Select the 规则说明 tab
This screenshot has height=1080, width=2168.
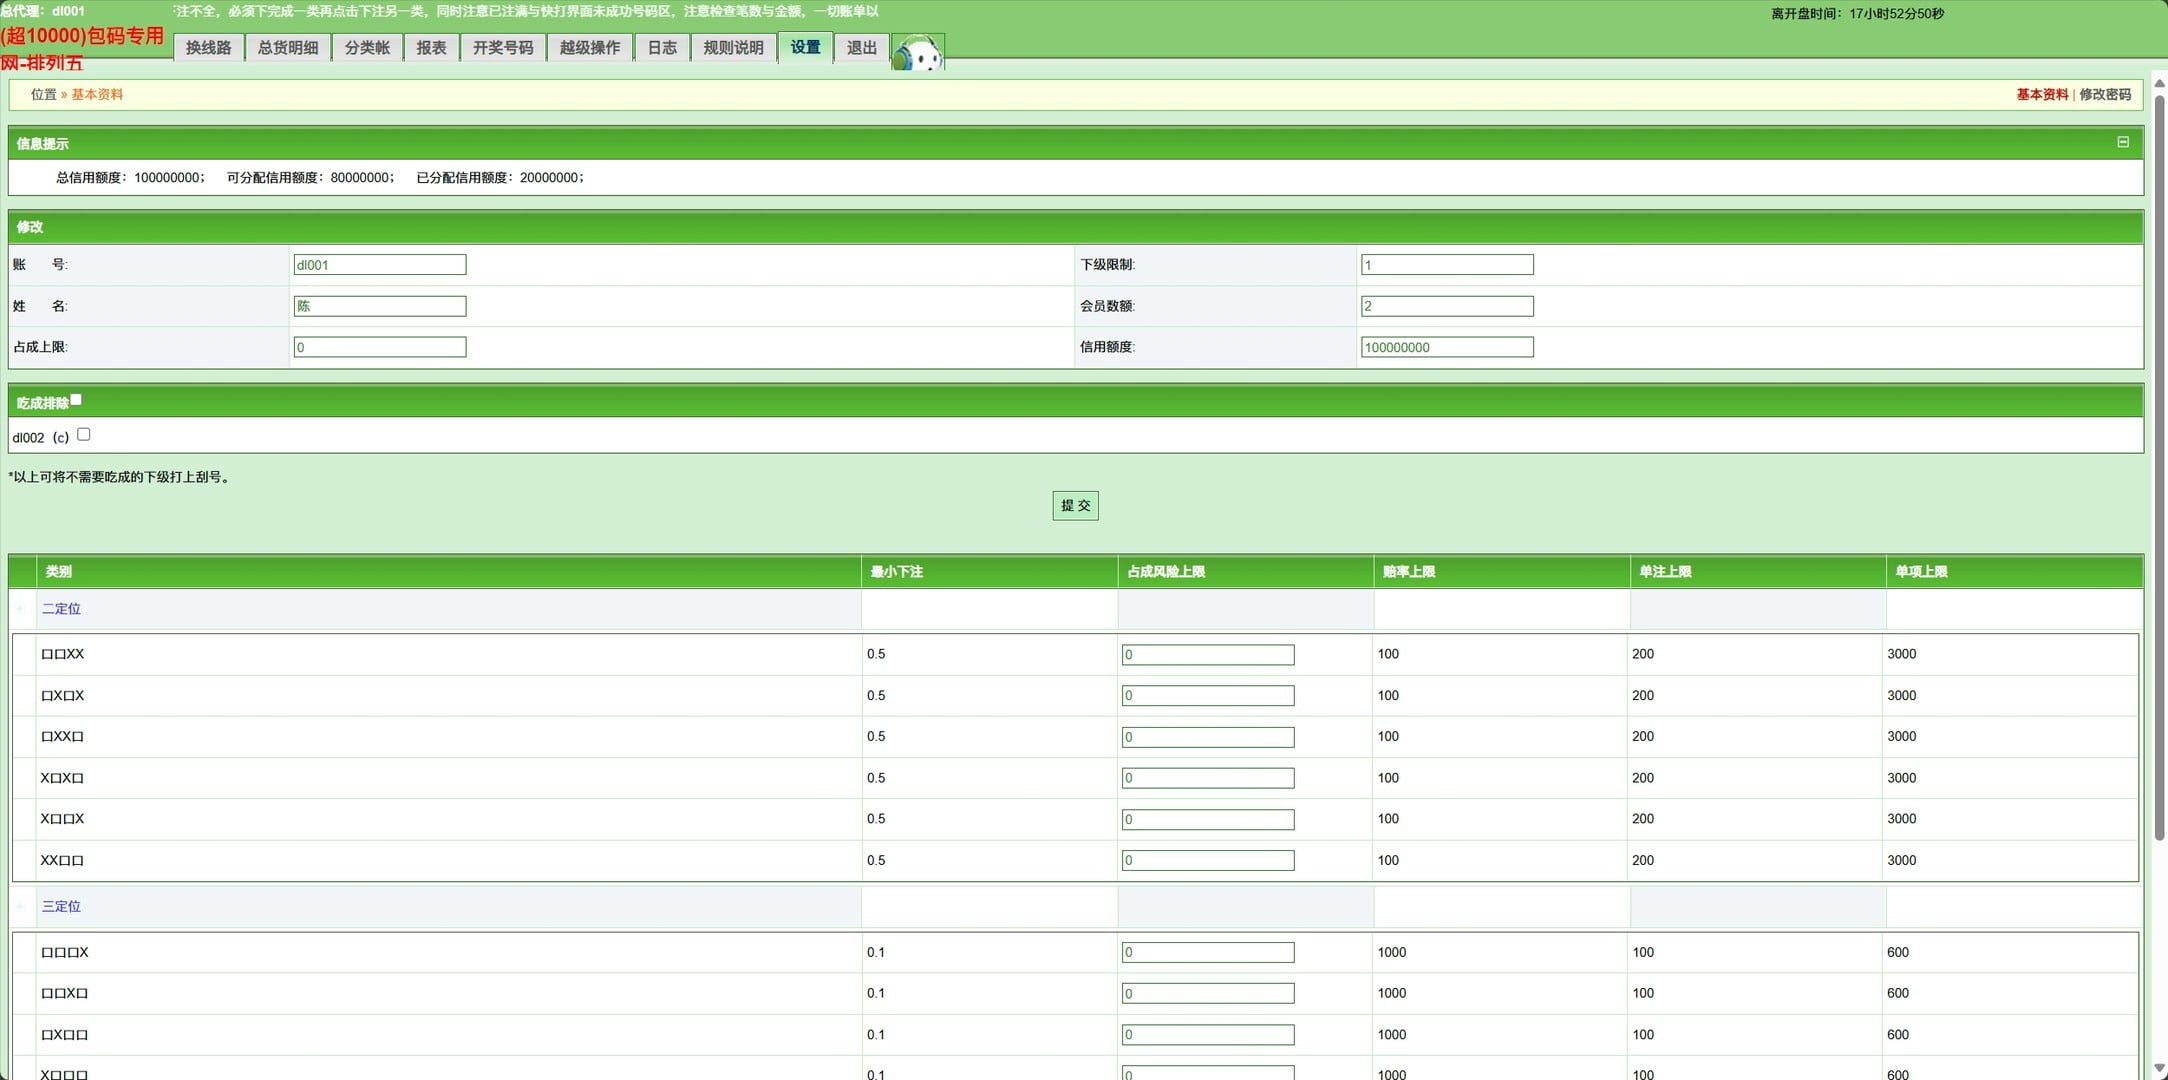point(733,48)
